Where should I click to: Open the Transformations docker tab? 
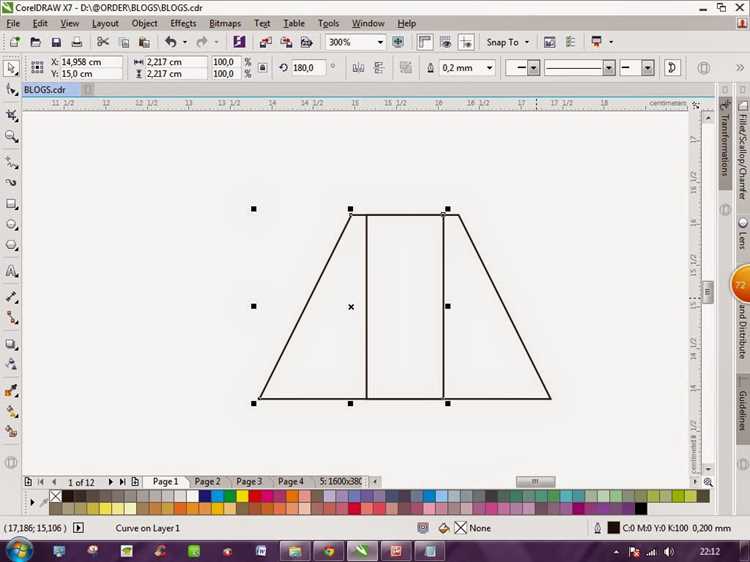click(725, 143)
